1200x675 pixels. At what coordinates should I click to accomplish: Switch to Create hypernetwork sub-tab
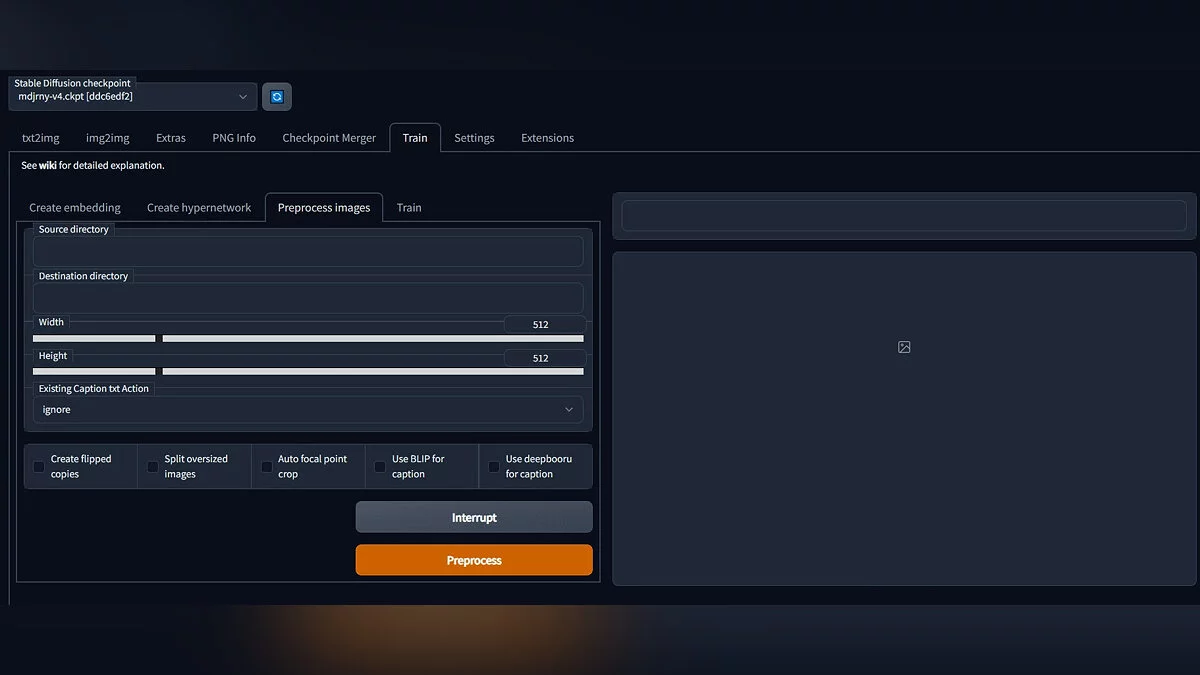(x=199, y=208)
